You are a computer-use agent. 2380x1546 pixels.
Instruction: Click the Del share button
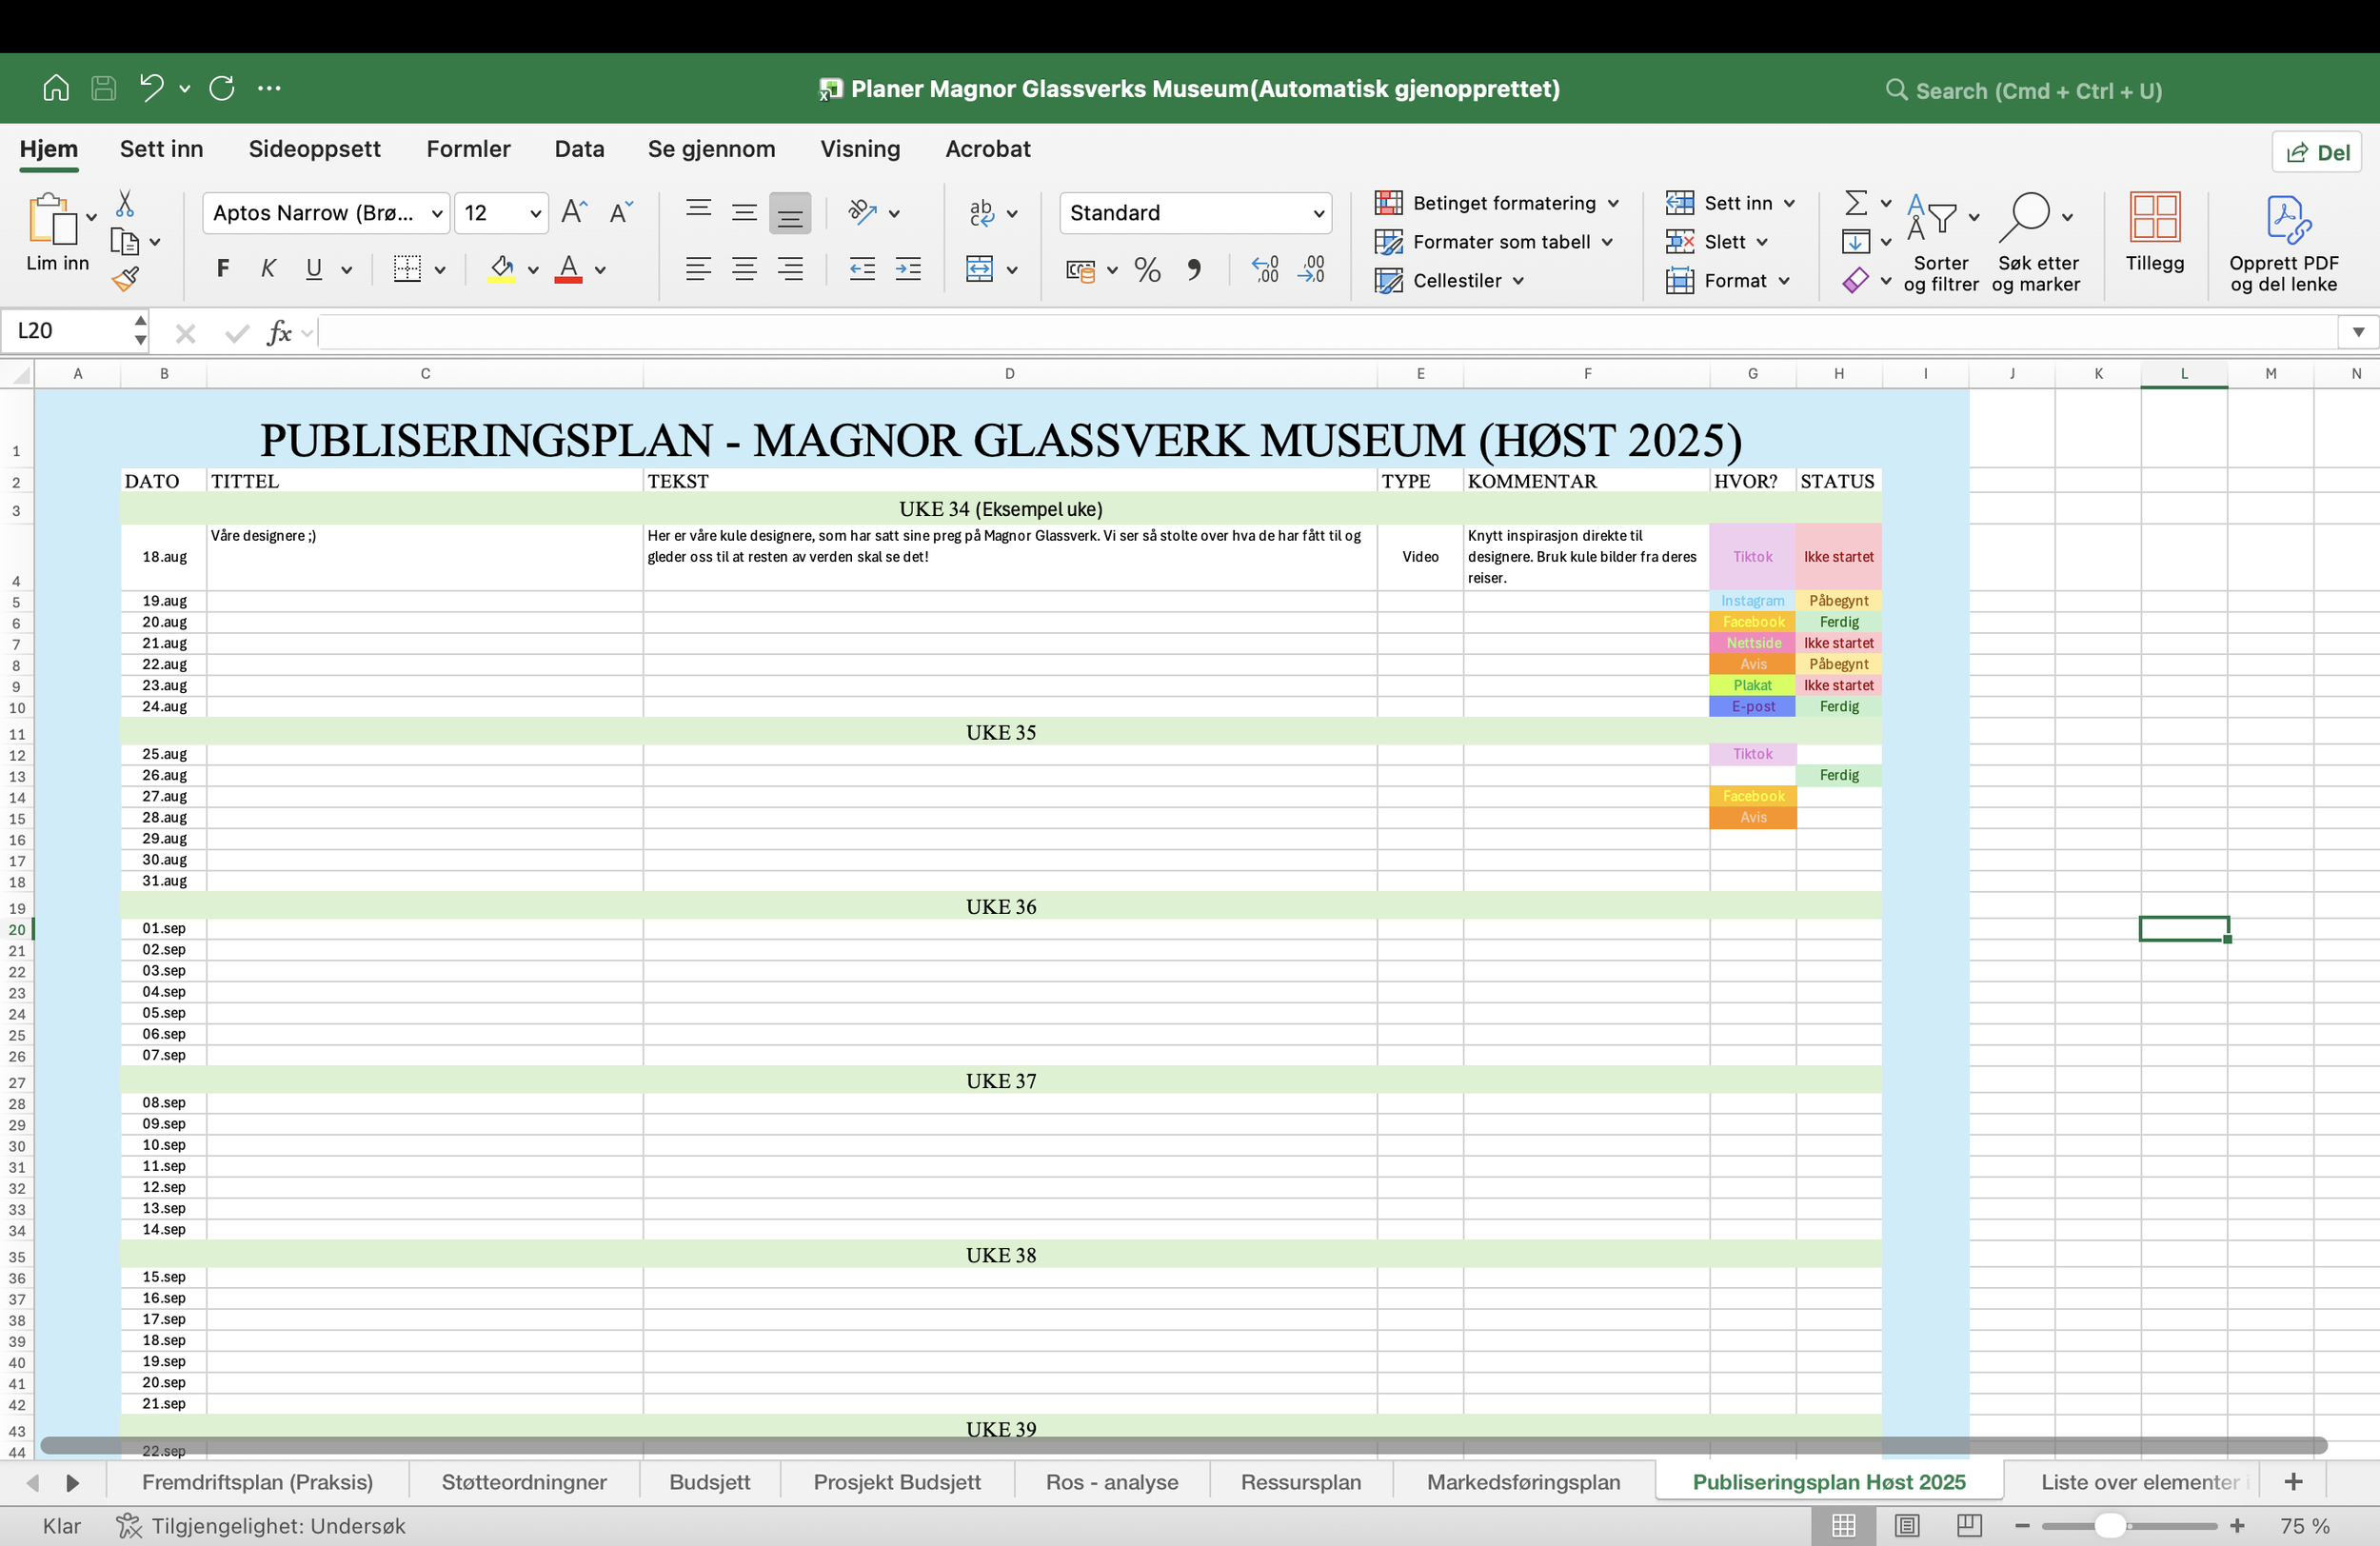point(2317,152)
